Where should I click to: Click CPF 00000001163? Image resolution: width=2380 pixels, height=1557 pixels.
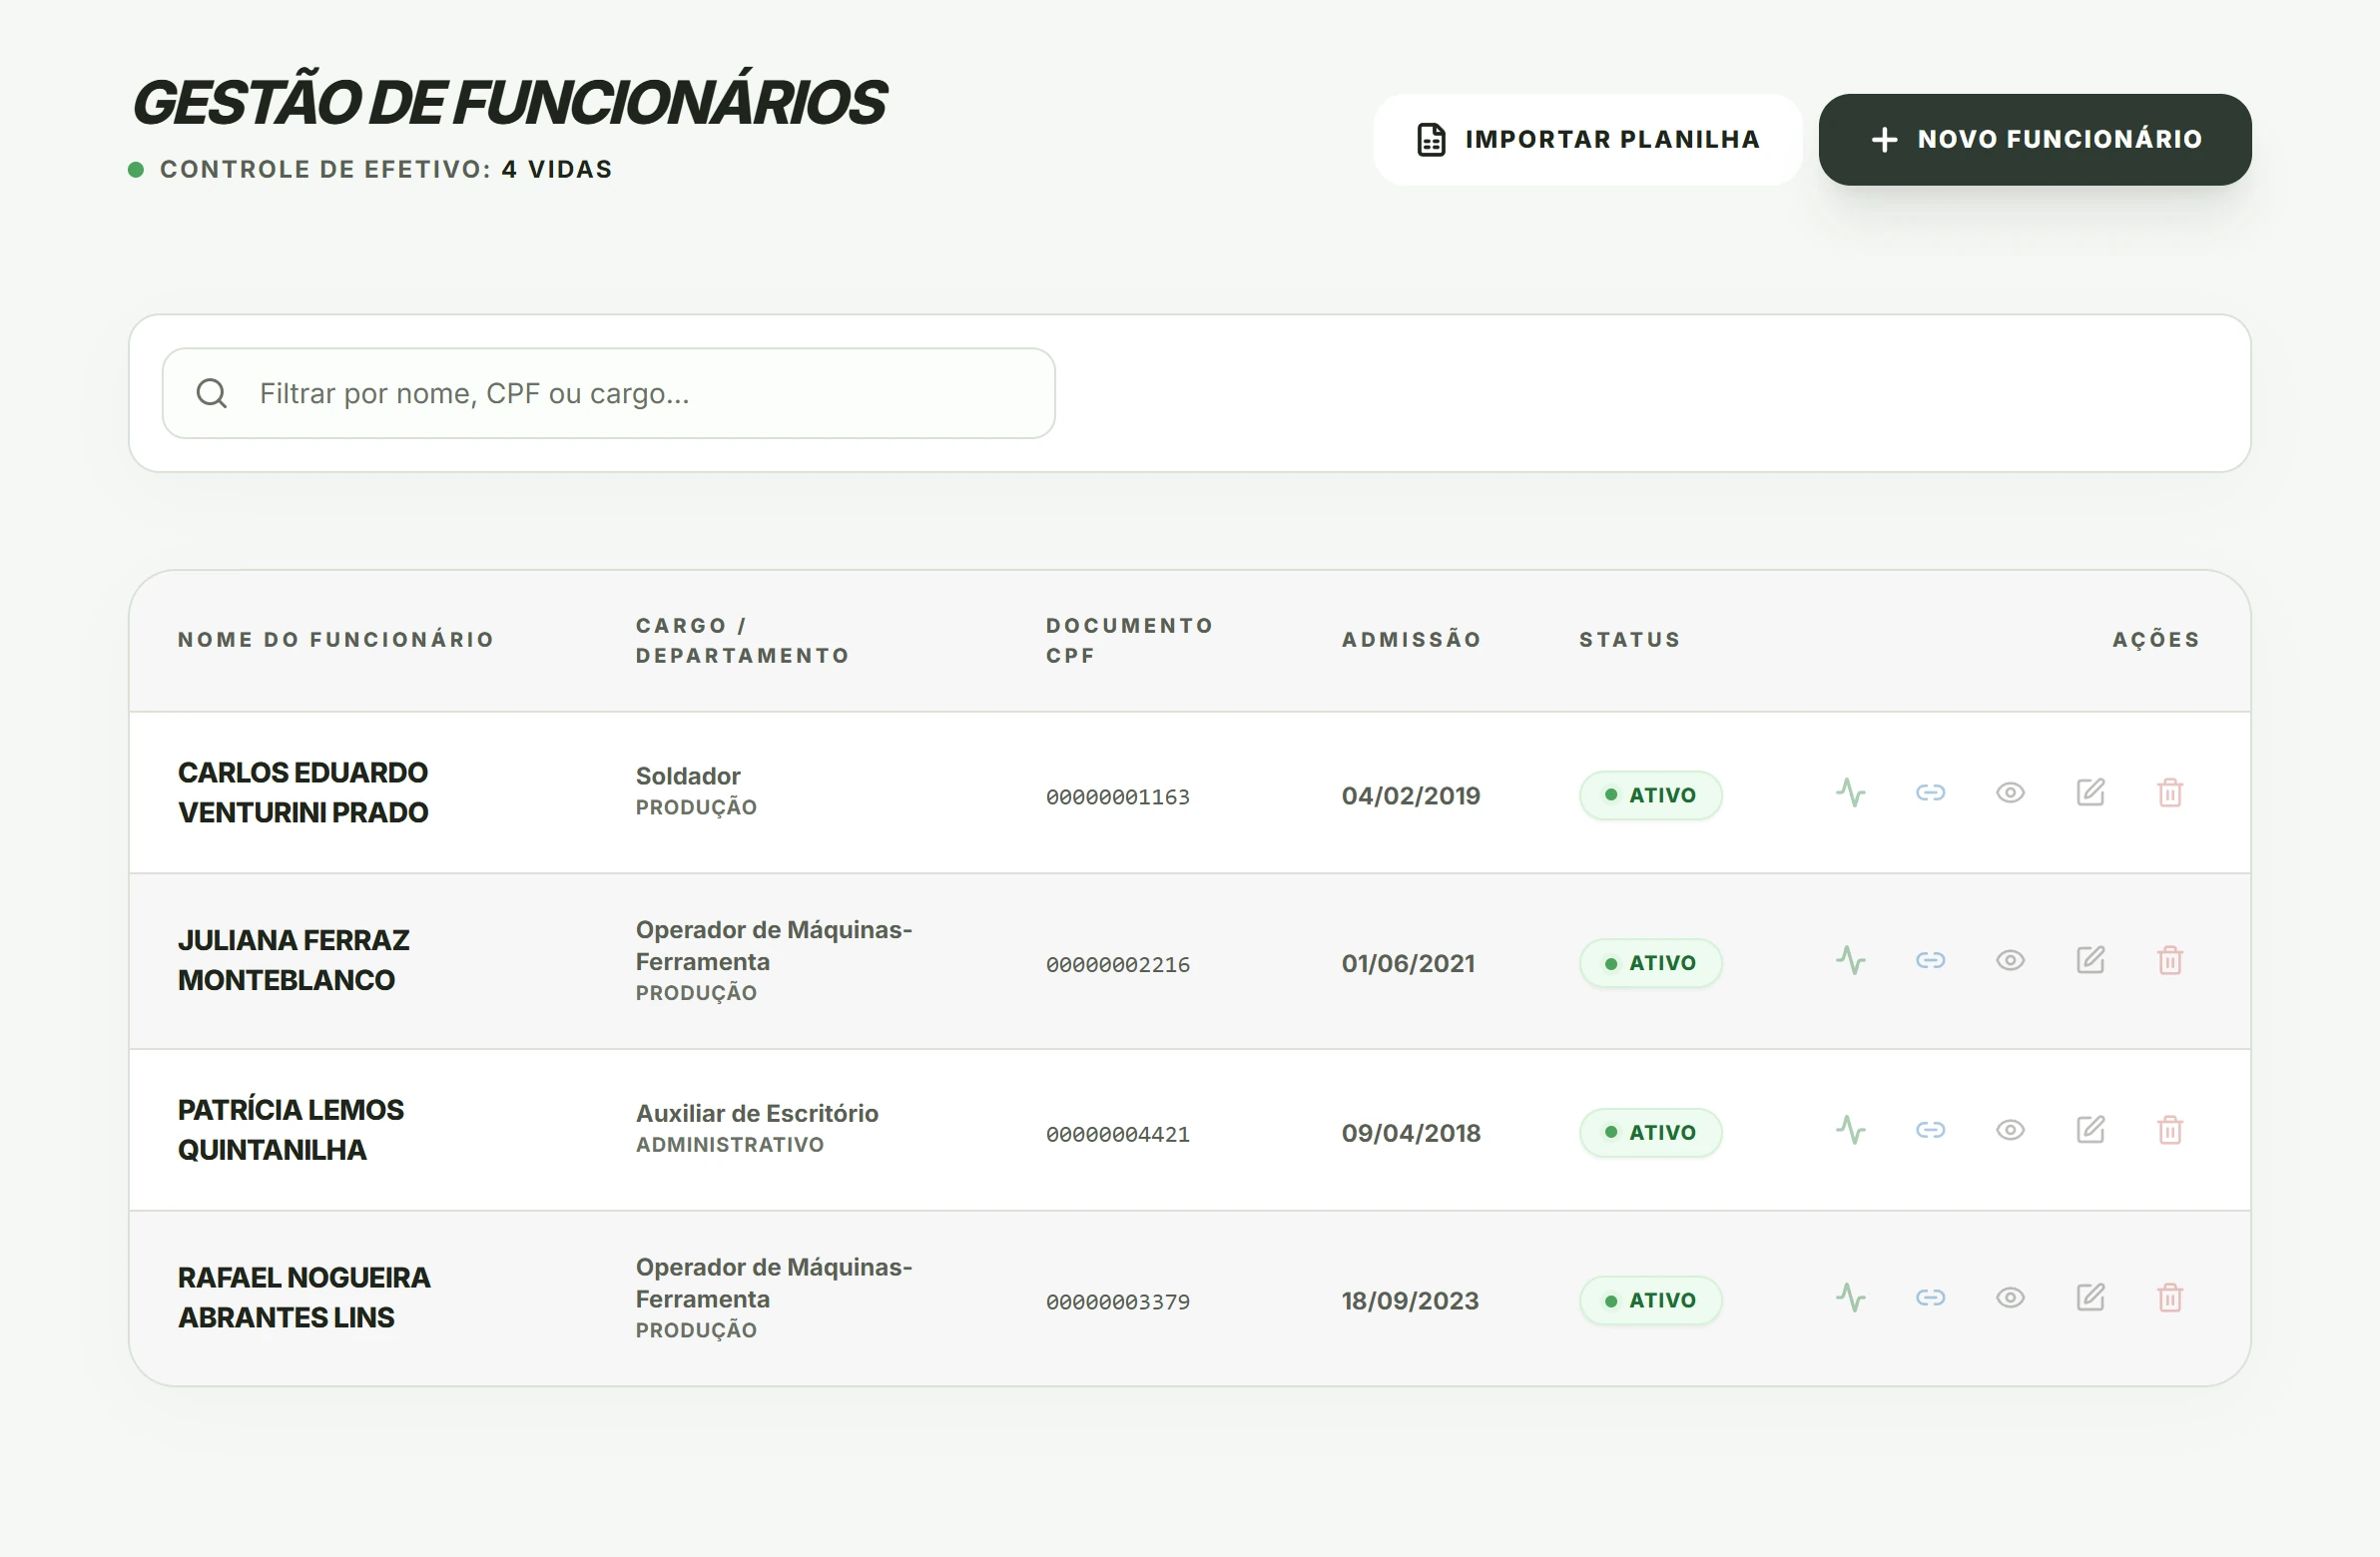(x=1118, y=797)
